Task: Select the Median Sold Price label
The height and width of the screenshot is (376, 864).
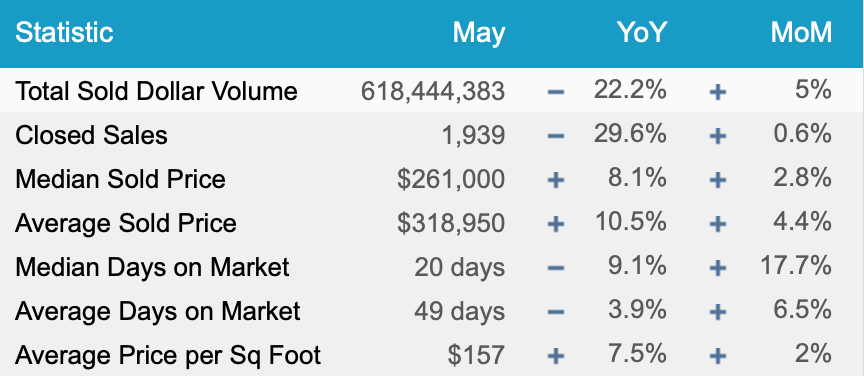Action: [120, 179]
